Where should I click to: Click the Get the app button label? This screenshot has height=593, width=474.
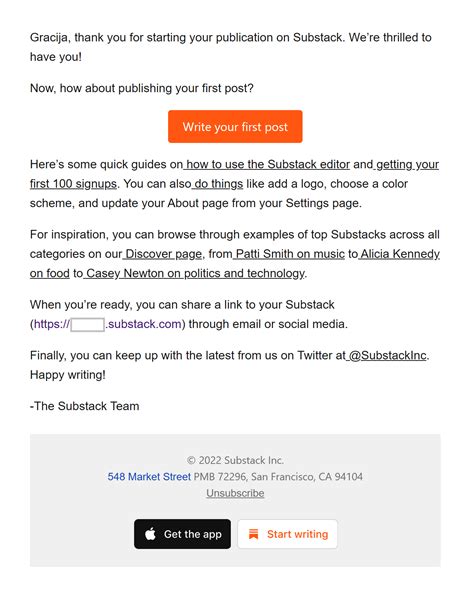click(x=193, y=534)
